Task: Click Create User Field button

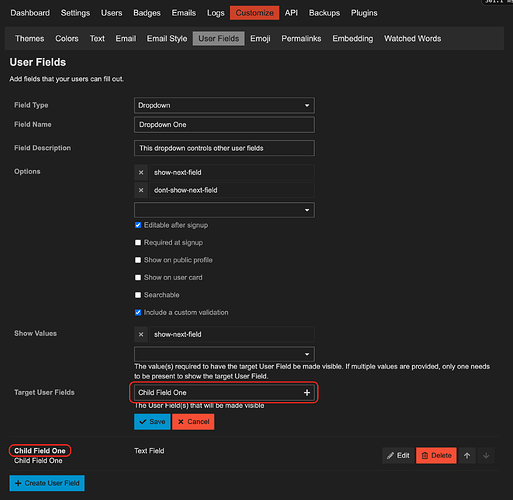Action: [x=47, y=483]
